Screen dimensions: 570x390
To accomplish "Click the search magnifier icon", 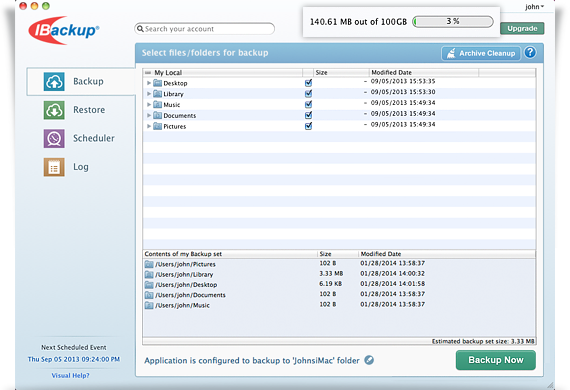I will (x=140, y=29).
